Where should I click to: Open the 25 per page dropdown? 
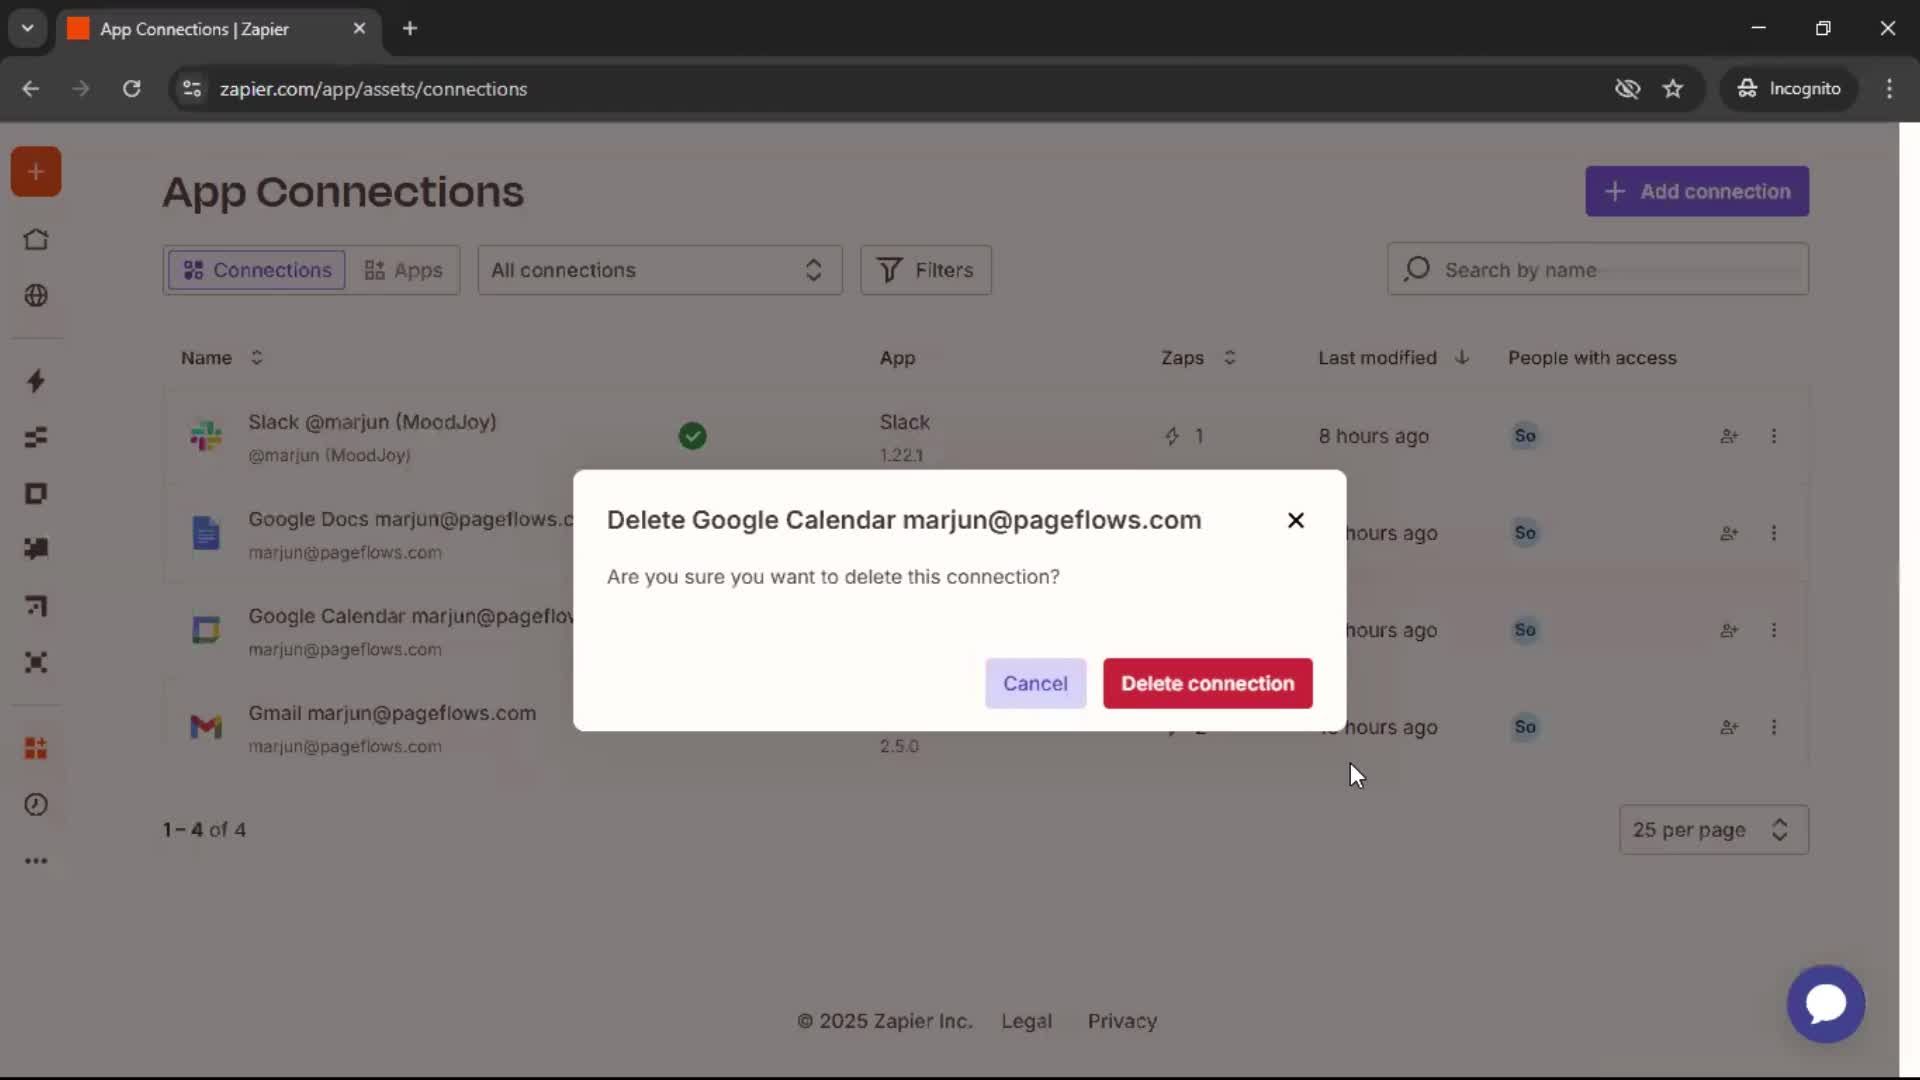(1713, 830)
